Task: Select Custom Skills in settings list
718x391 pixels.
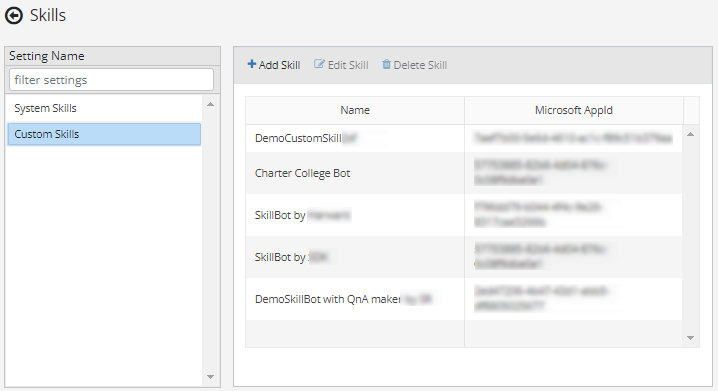Action: 104,134
